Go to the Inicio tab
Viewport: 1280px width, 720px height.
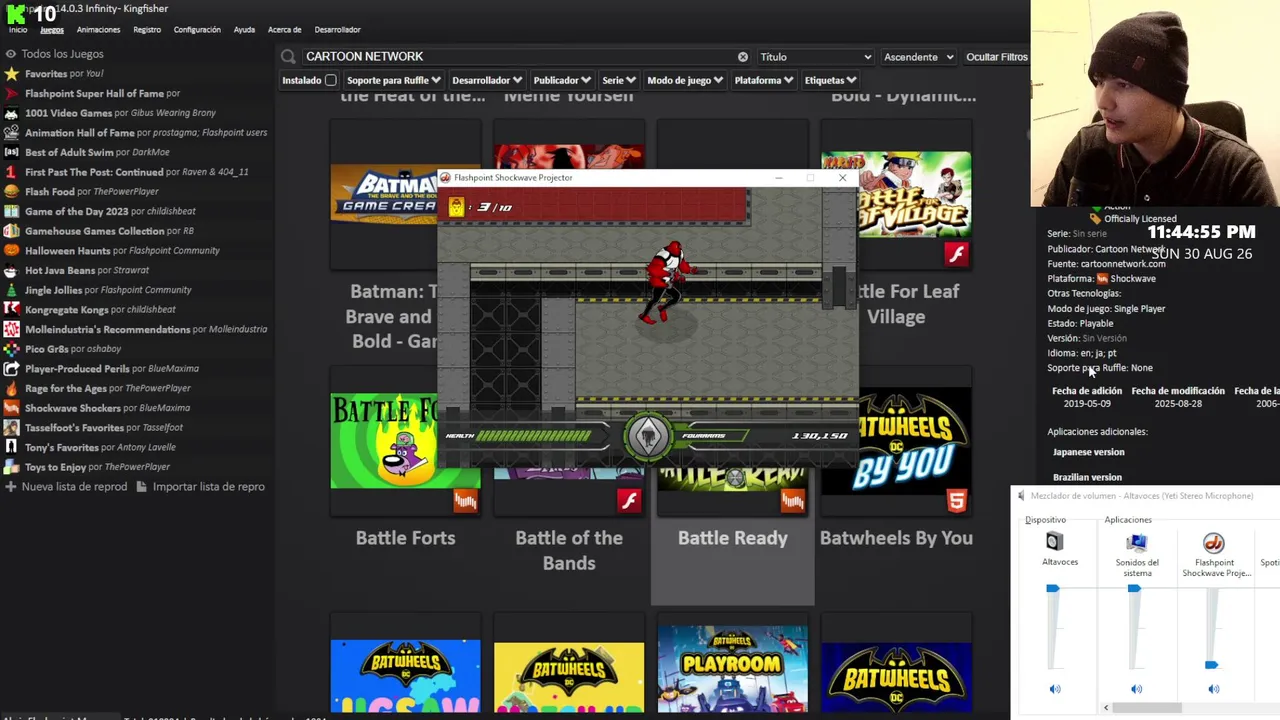(18, 30)
